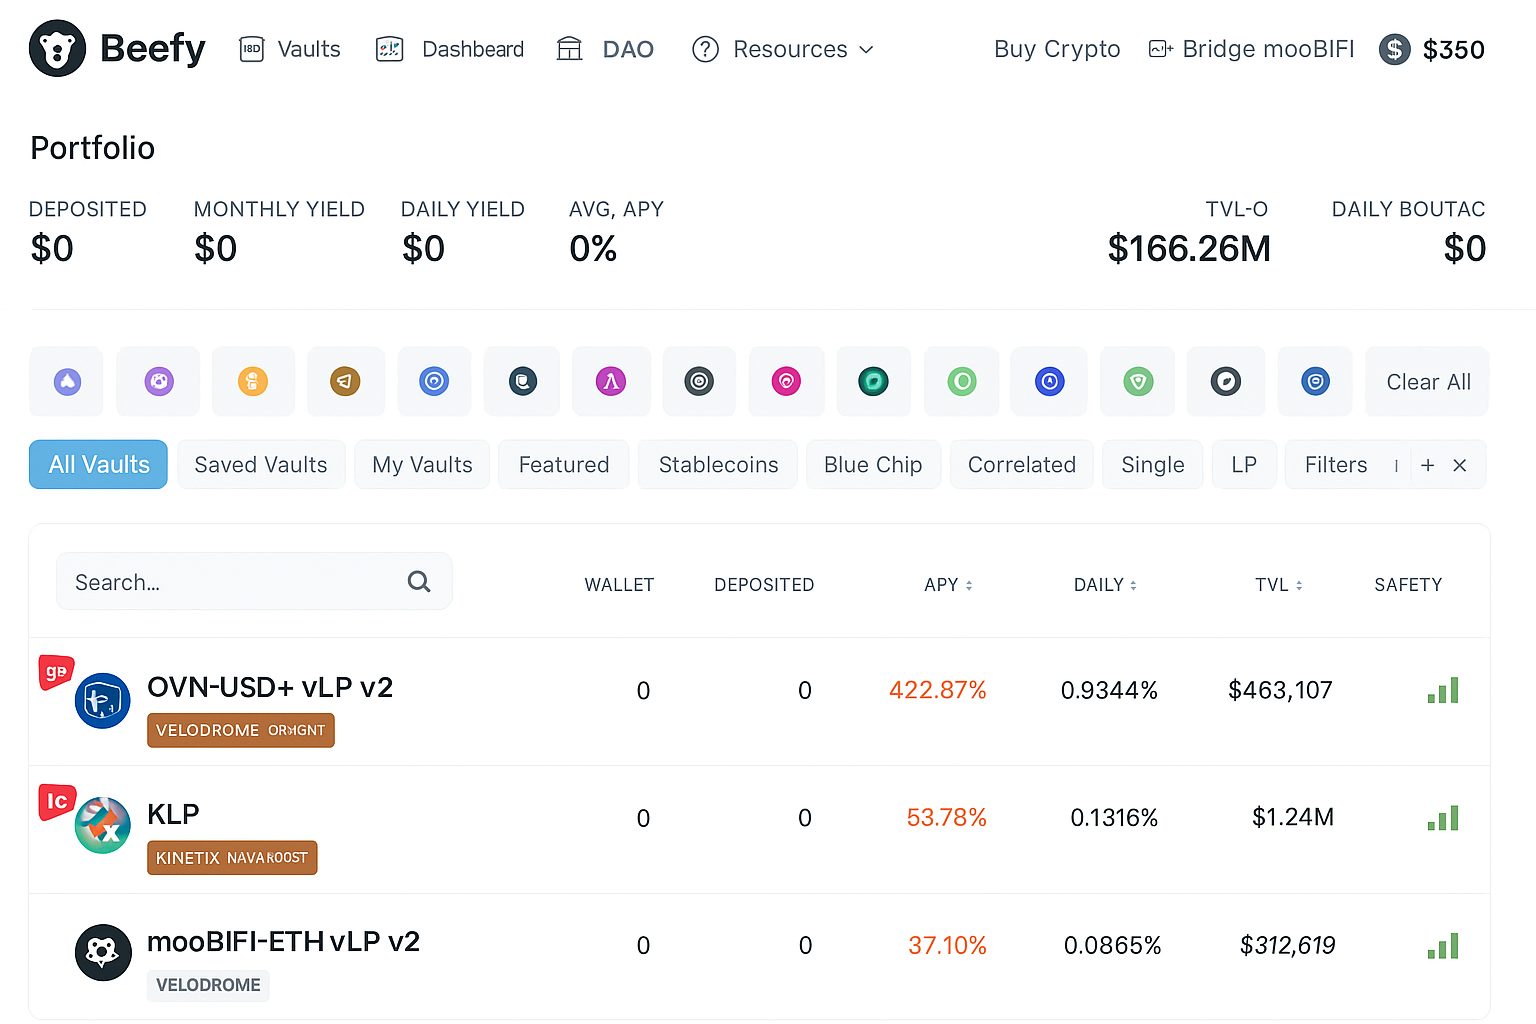
Task: Select the magenta lambda chain icon
Action: 611,381
